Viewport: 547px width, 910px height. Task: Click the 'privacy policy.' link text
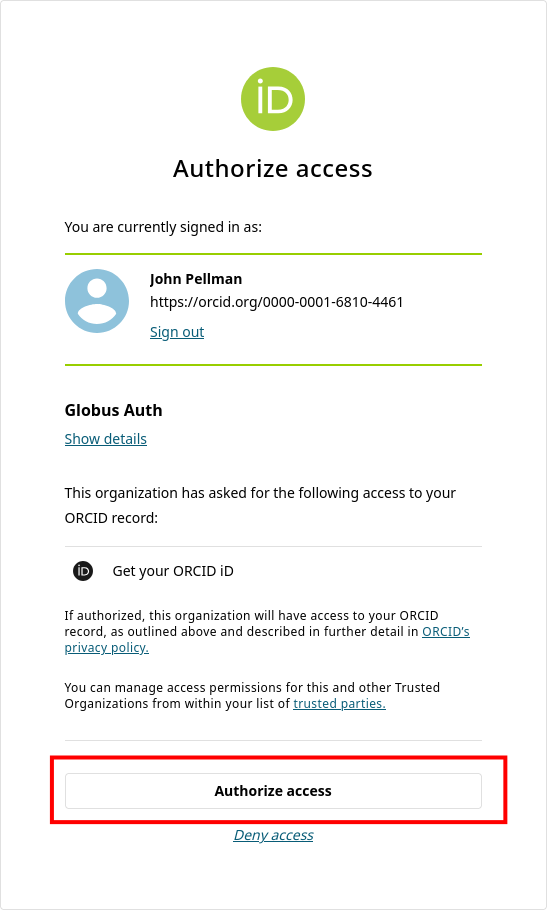[107, 648]
